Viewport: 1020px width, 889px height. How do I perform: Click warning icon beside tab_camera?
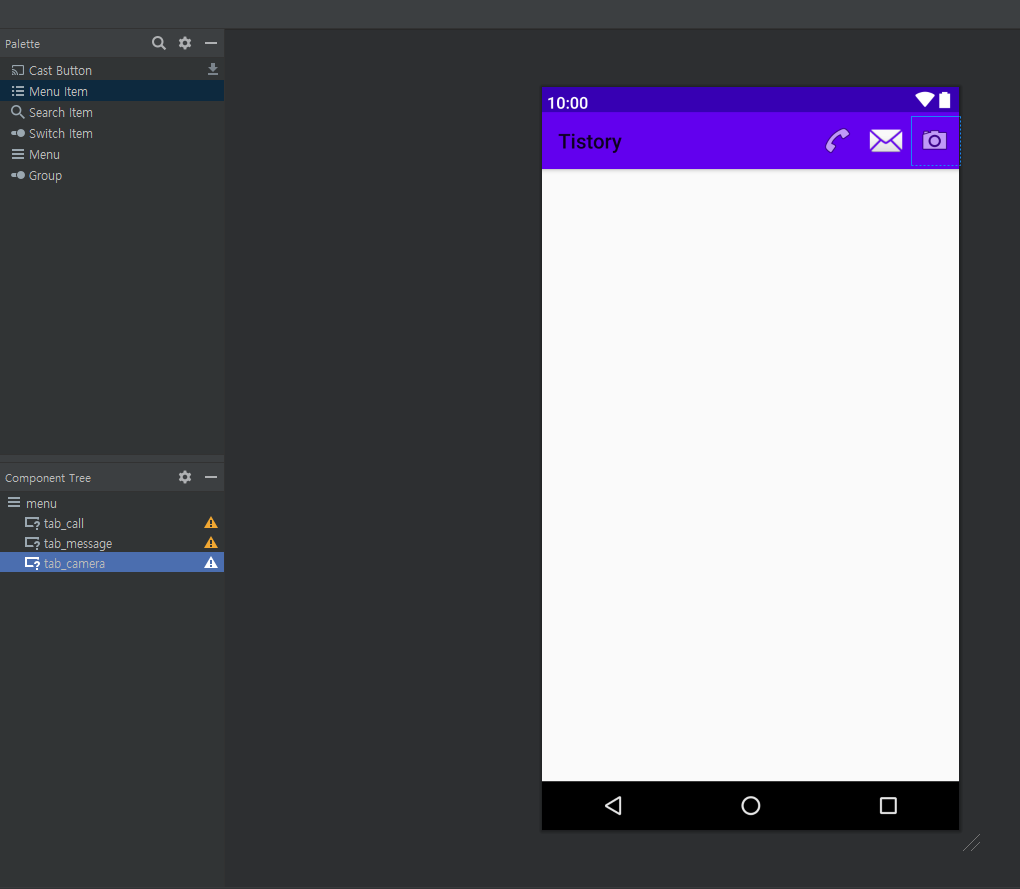[211, 563]
